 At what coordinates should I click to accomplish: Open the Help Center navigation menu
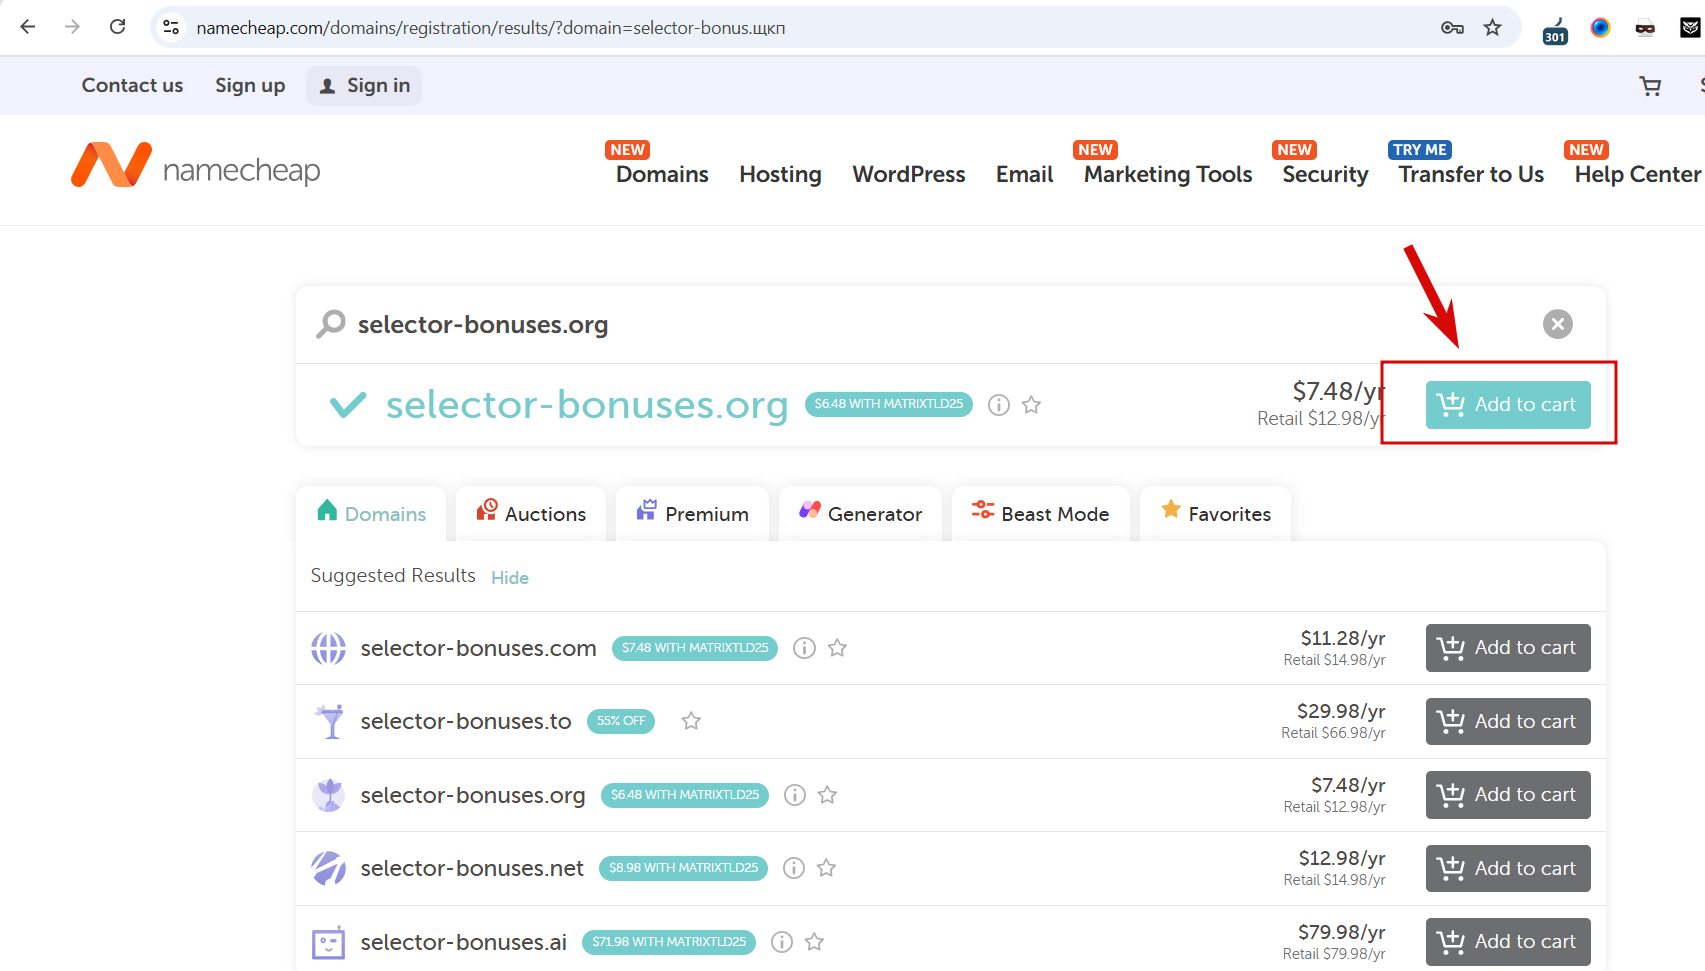pos(1637,174)
